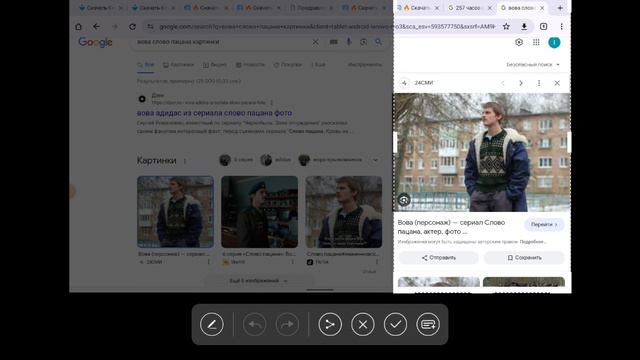This screenshot has height=360, width=640.
Task: Go to Chrome home page icon
Action: click(78, 27)
